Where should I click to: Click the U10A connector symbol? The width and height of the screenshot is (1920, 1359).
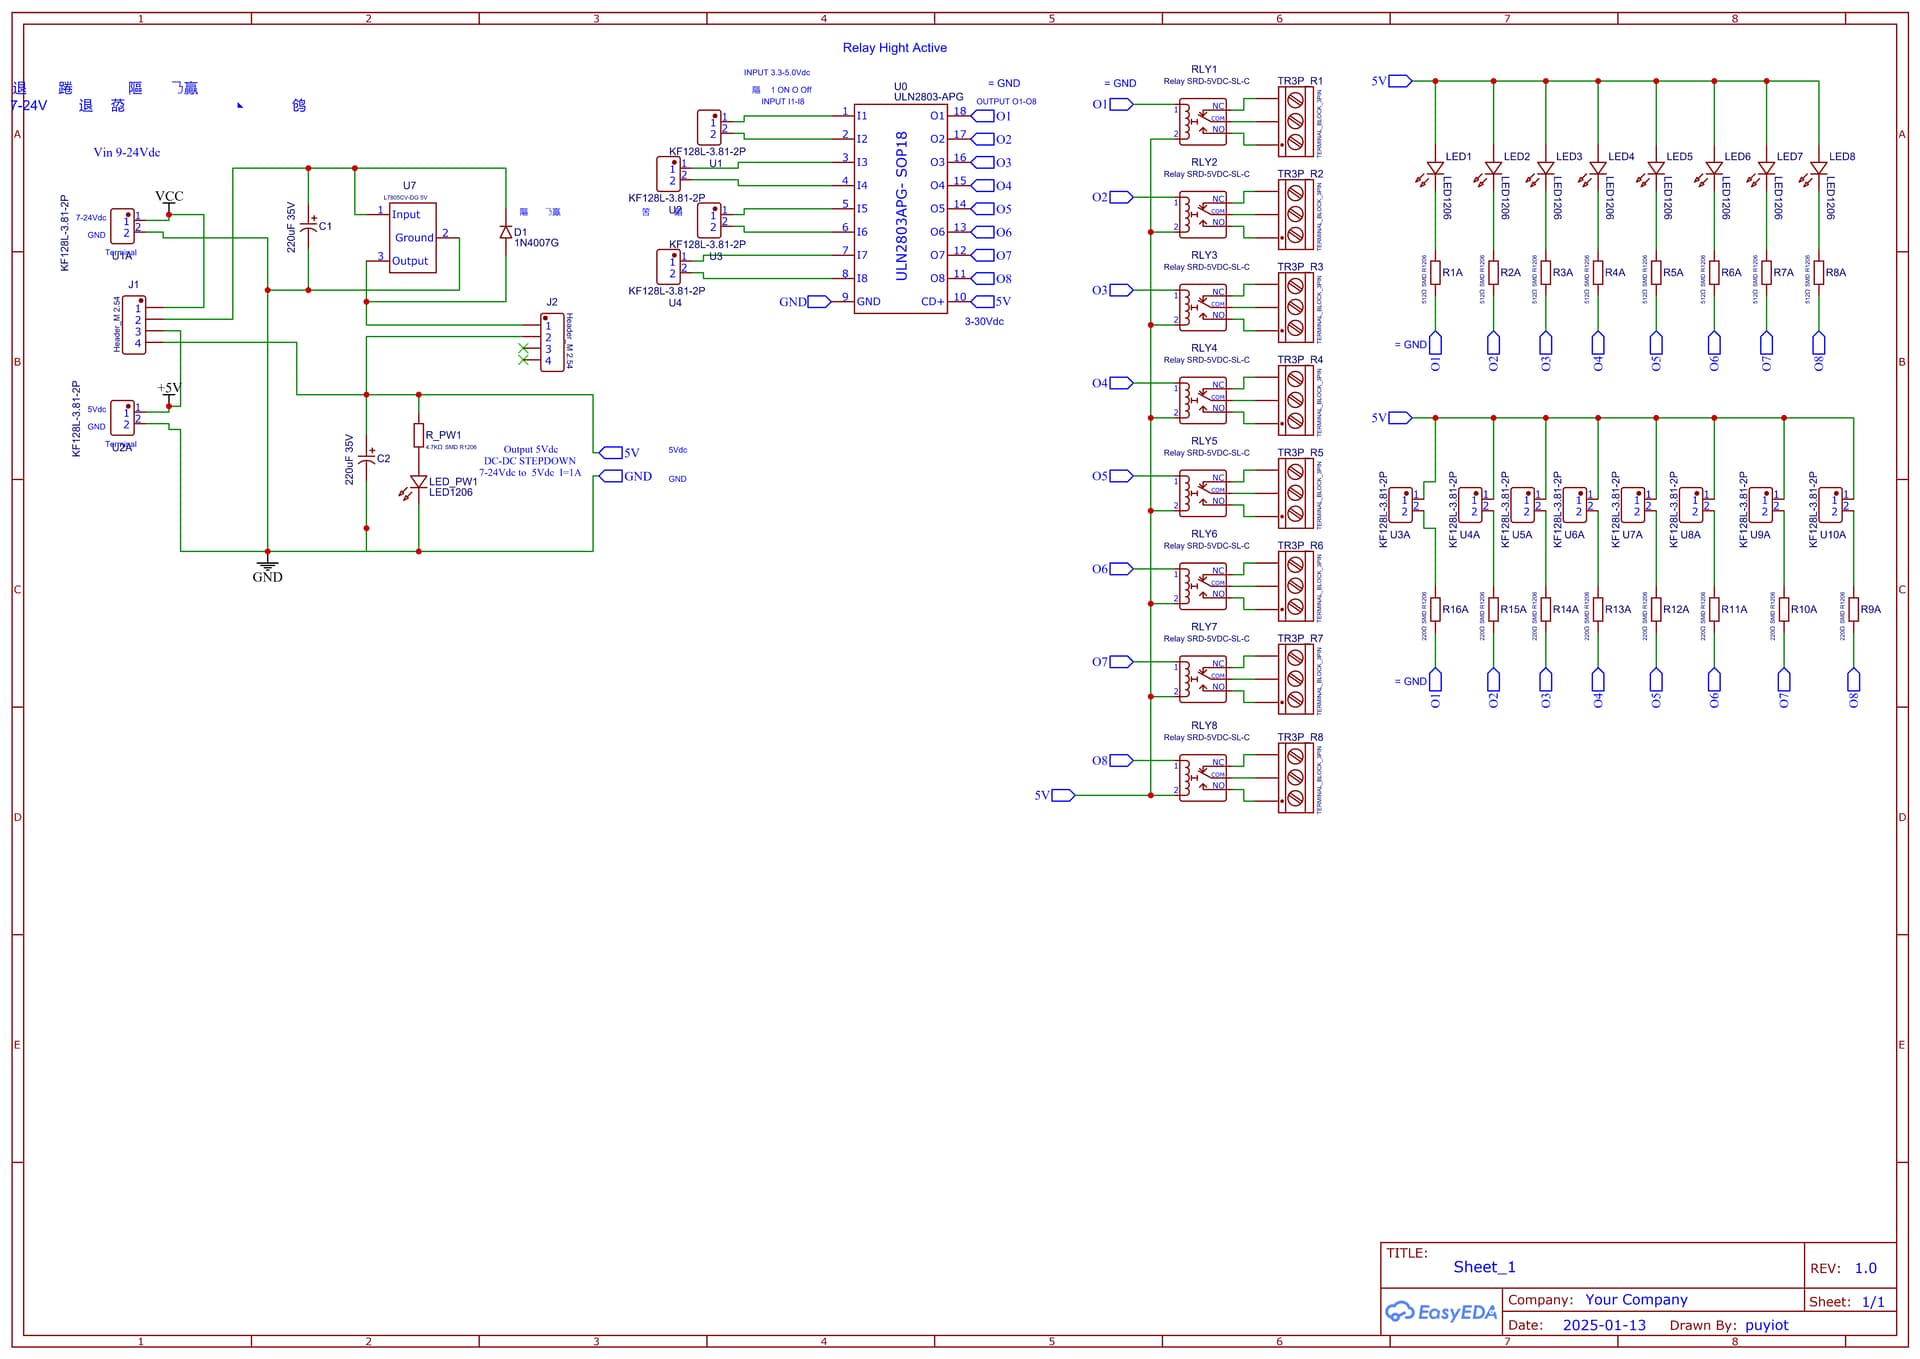click(x=1831, y=505)
